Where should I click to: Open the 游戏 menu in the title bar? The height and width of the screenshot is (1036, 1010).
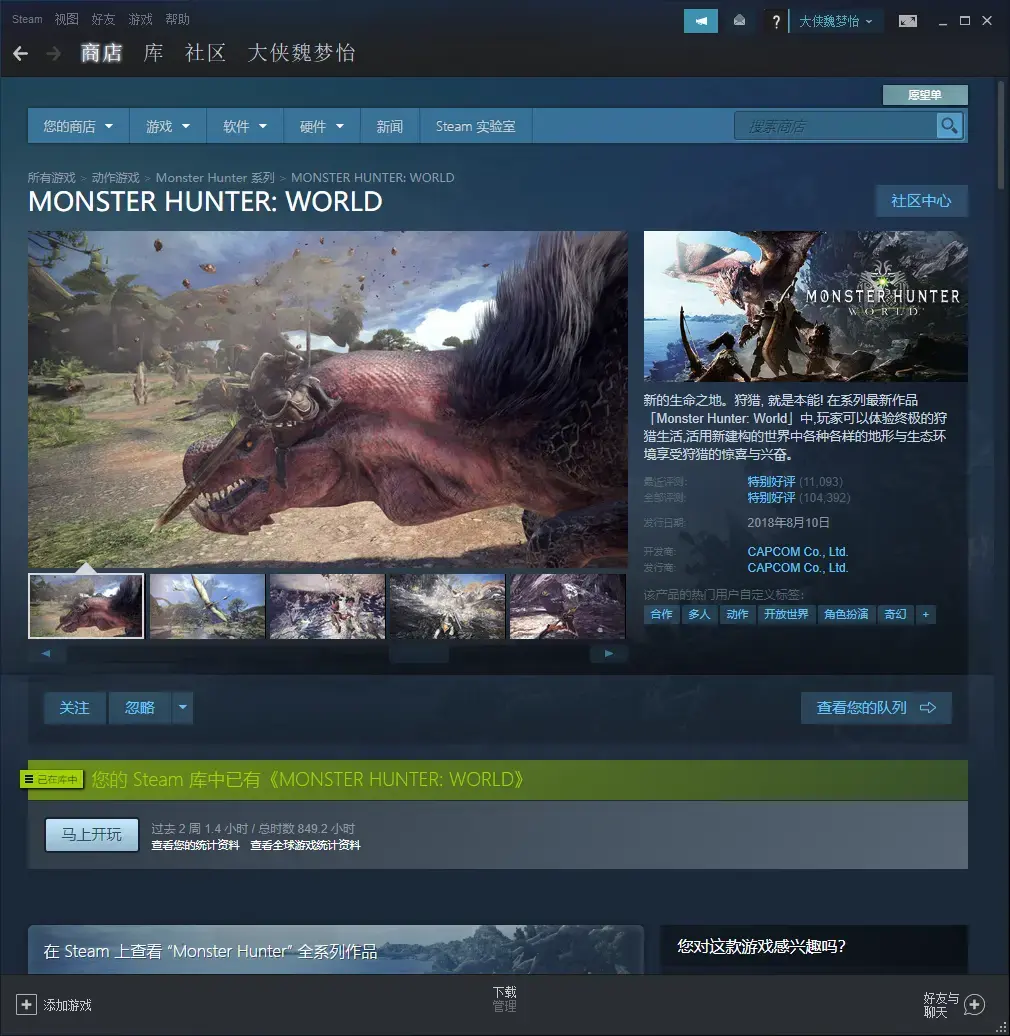[x=140, y=19]
